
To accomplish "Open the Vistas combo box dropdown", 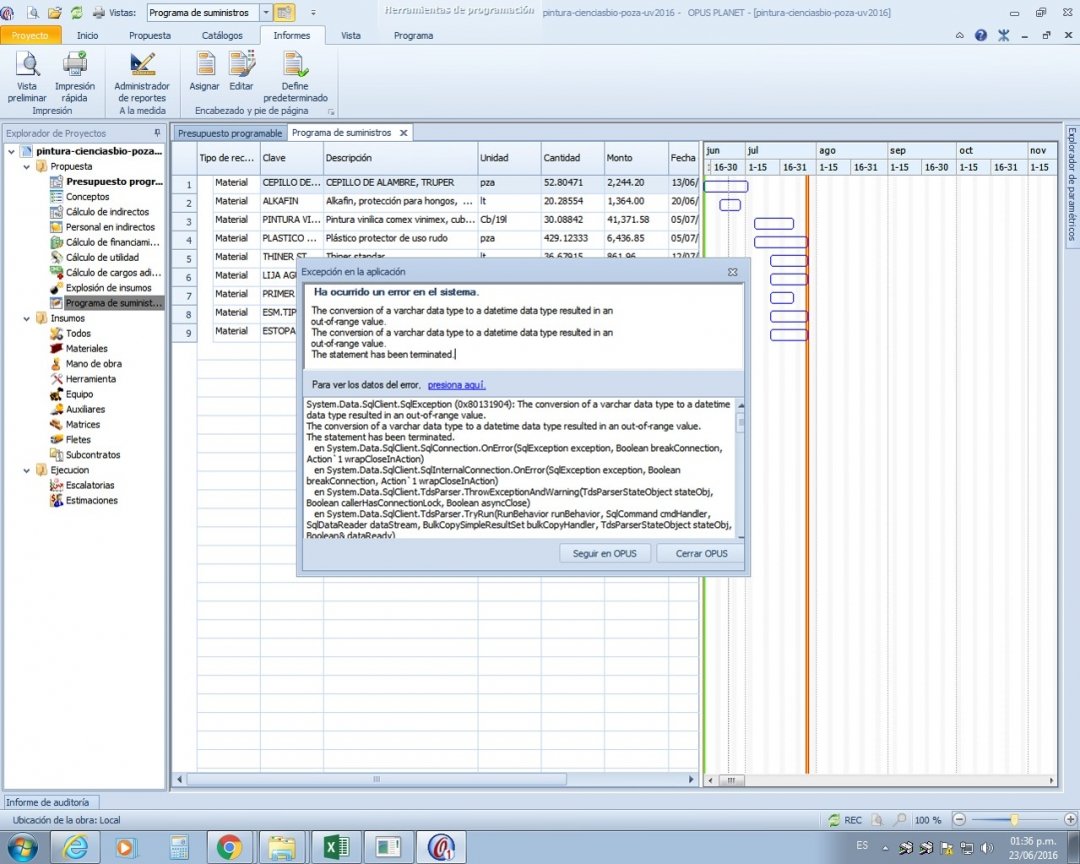I will pos(265,13).
